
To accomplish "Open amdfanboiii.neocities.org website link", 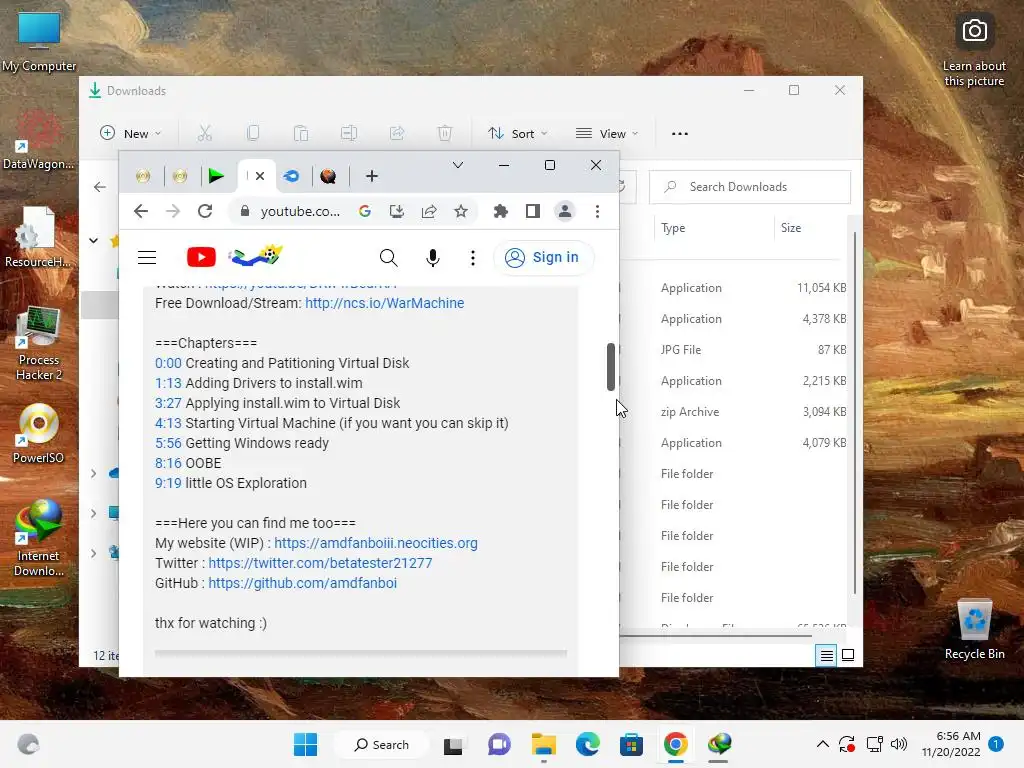I will pyautogui.click(x=376, y=543).
